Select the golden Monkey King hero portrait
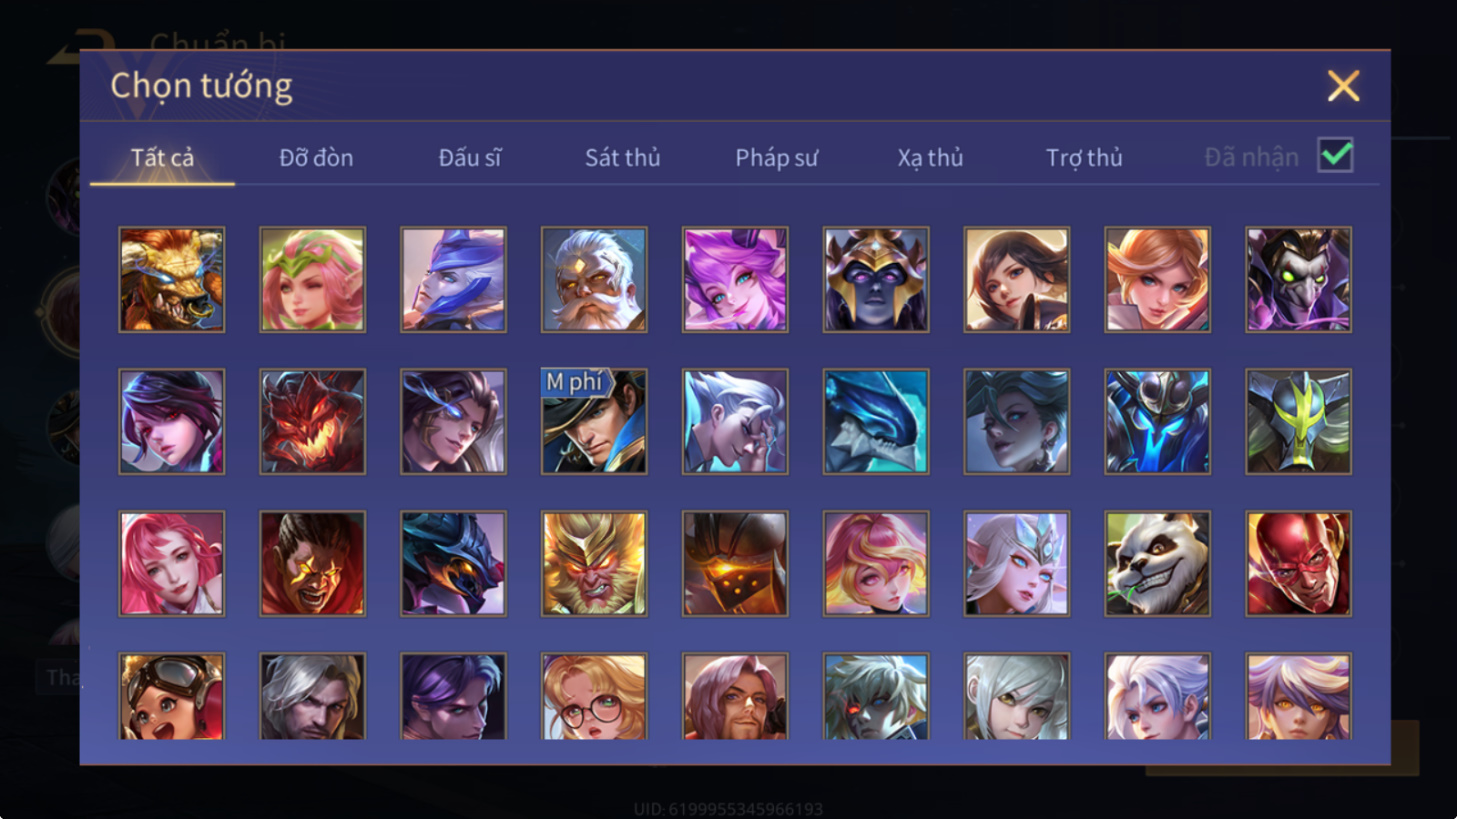 pyautogui.click(x=594, y=563)
